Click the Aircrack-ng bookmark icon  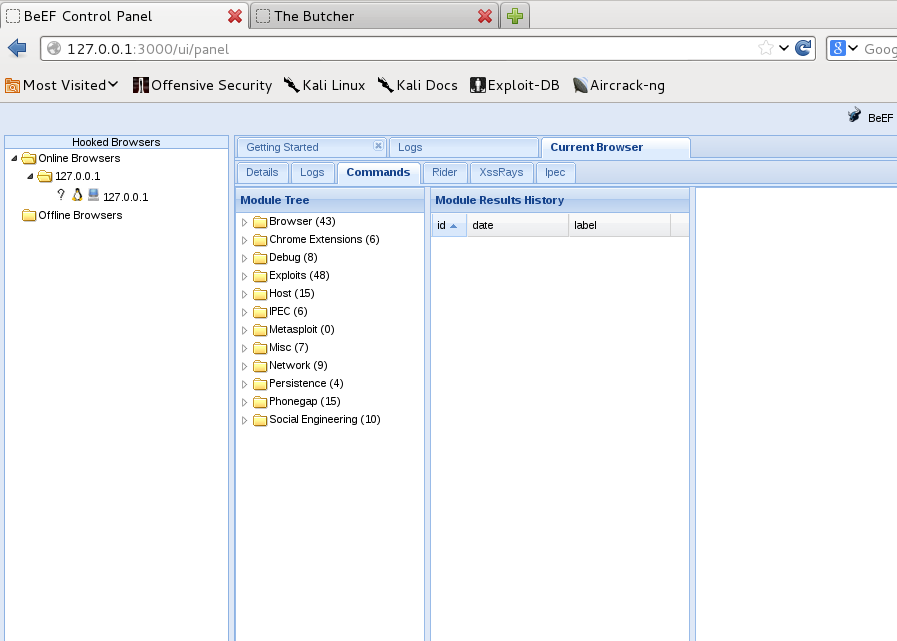[580, 85]
